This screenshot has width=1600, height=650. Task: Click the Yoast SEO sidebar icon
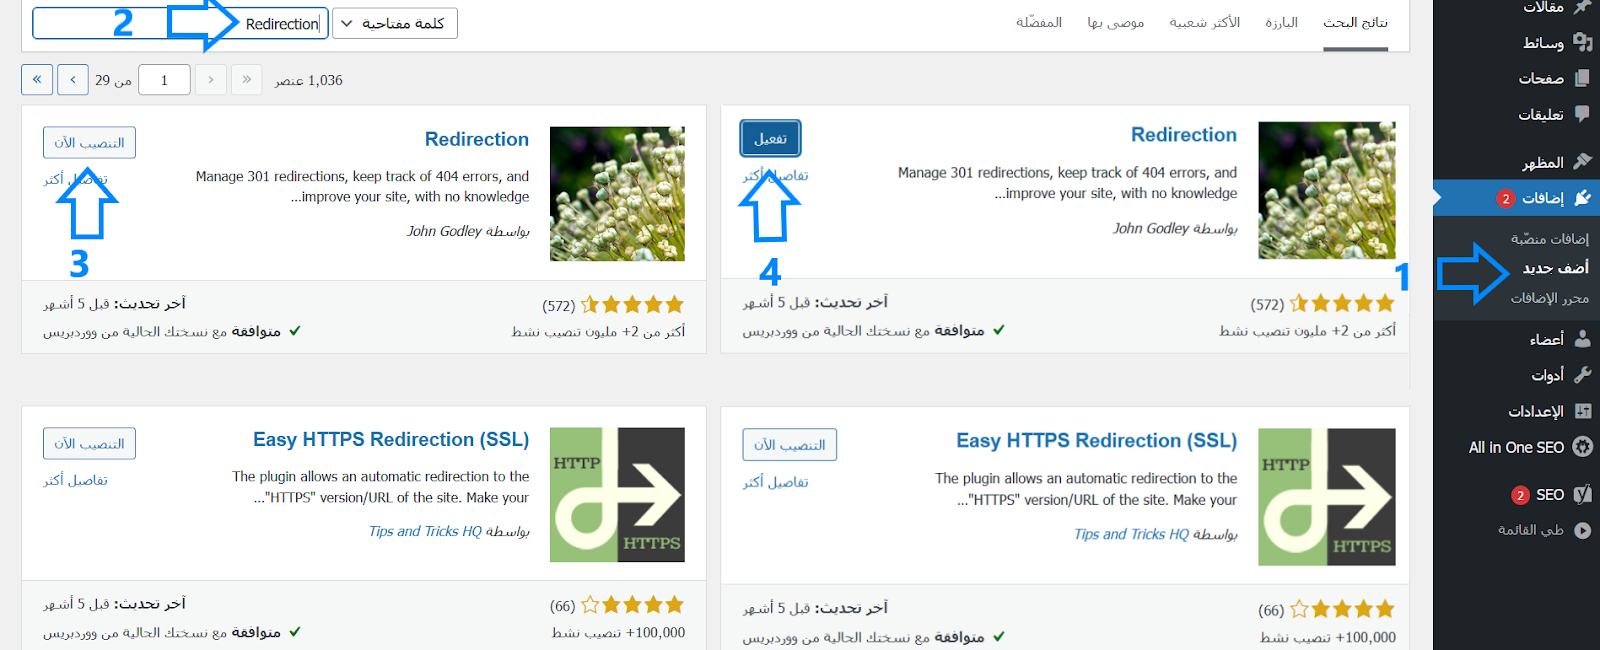click(x=1582, y=494)
